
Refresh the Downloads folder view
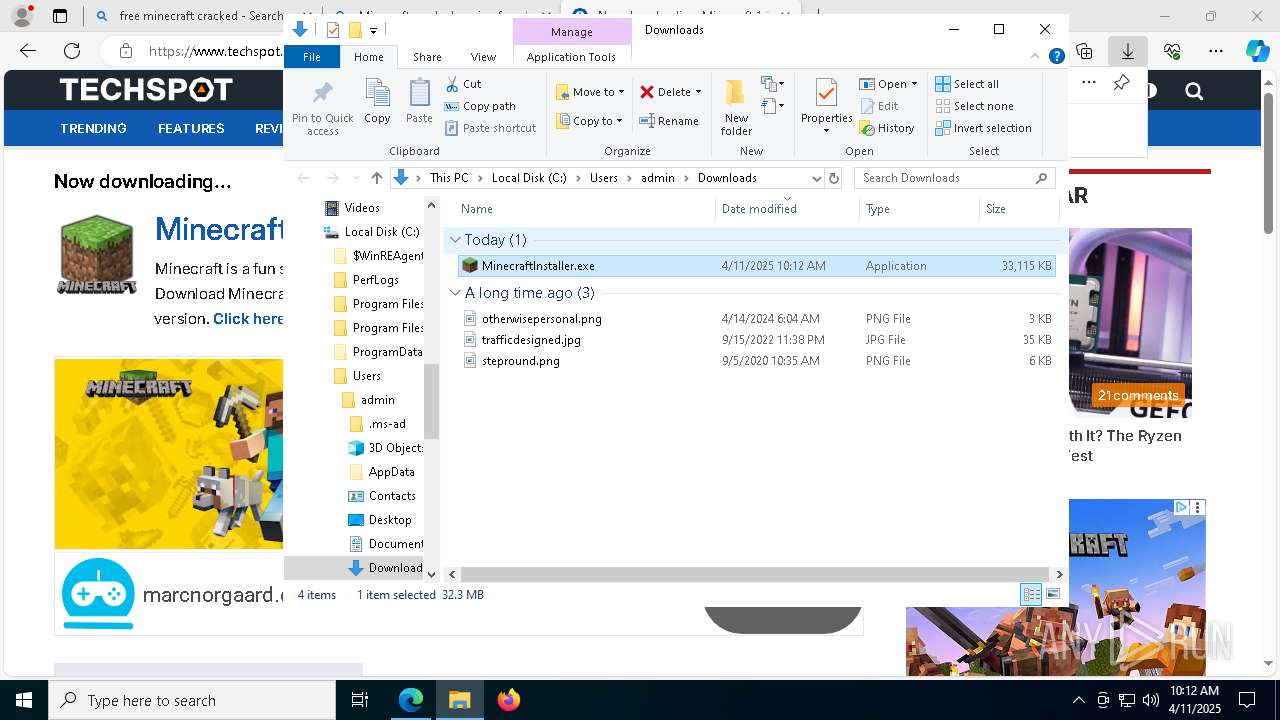(834, 178)
